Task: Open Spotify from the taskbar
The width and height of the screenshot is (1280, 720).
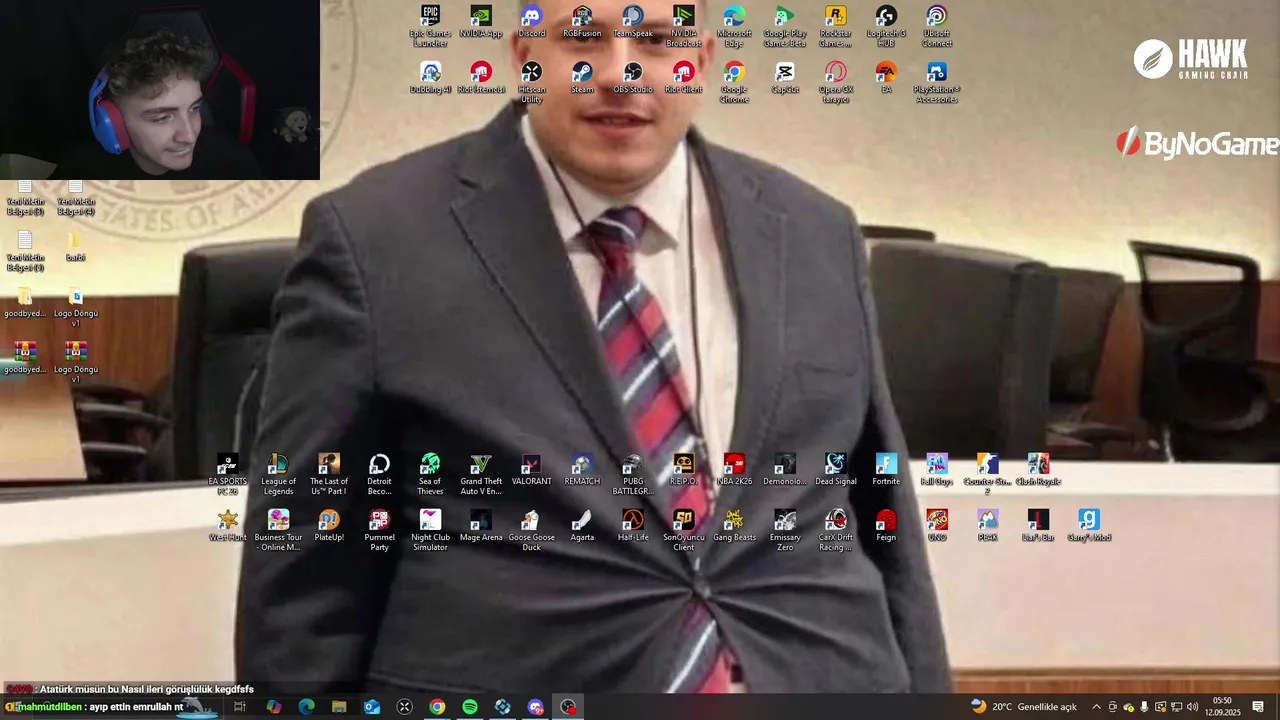Action: pos(470,707)
